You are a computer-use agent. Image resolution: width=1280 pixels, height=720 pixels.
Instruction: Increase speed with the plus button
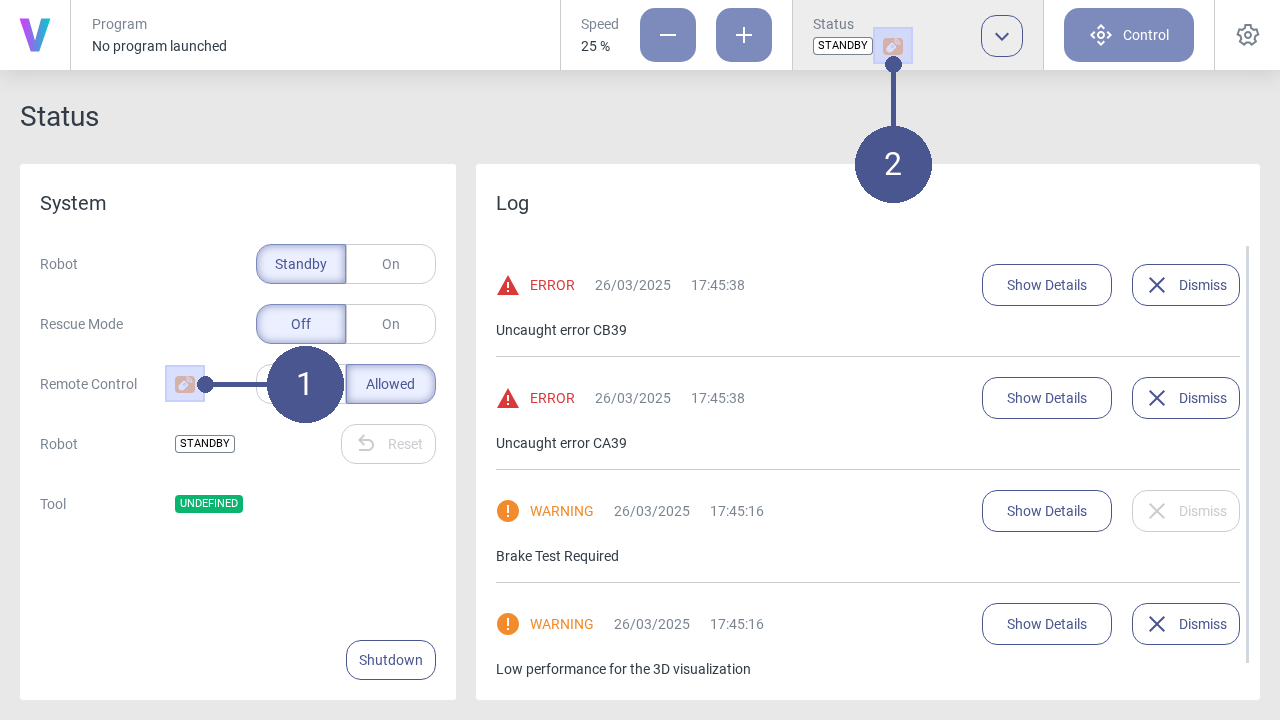[743, 35]
